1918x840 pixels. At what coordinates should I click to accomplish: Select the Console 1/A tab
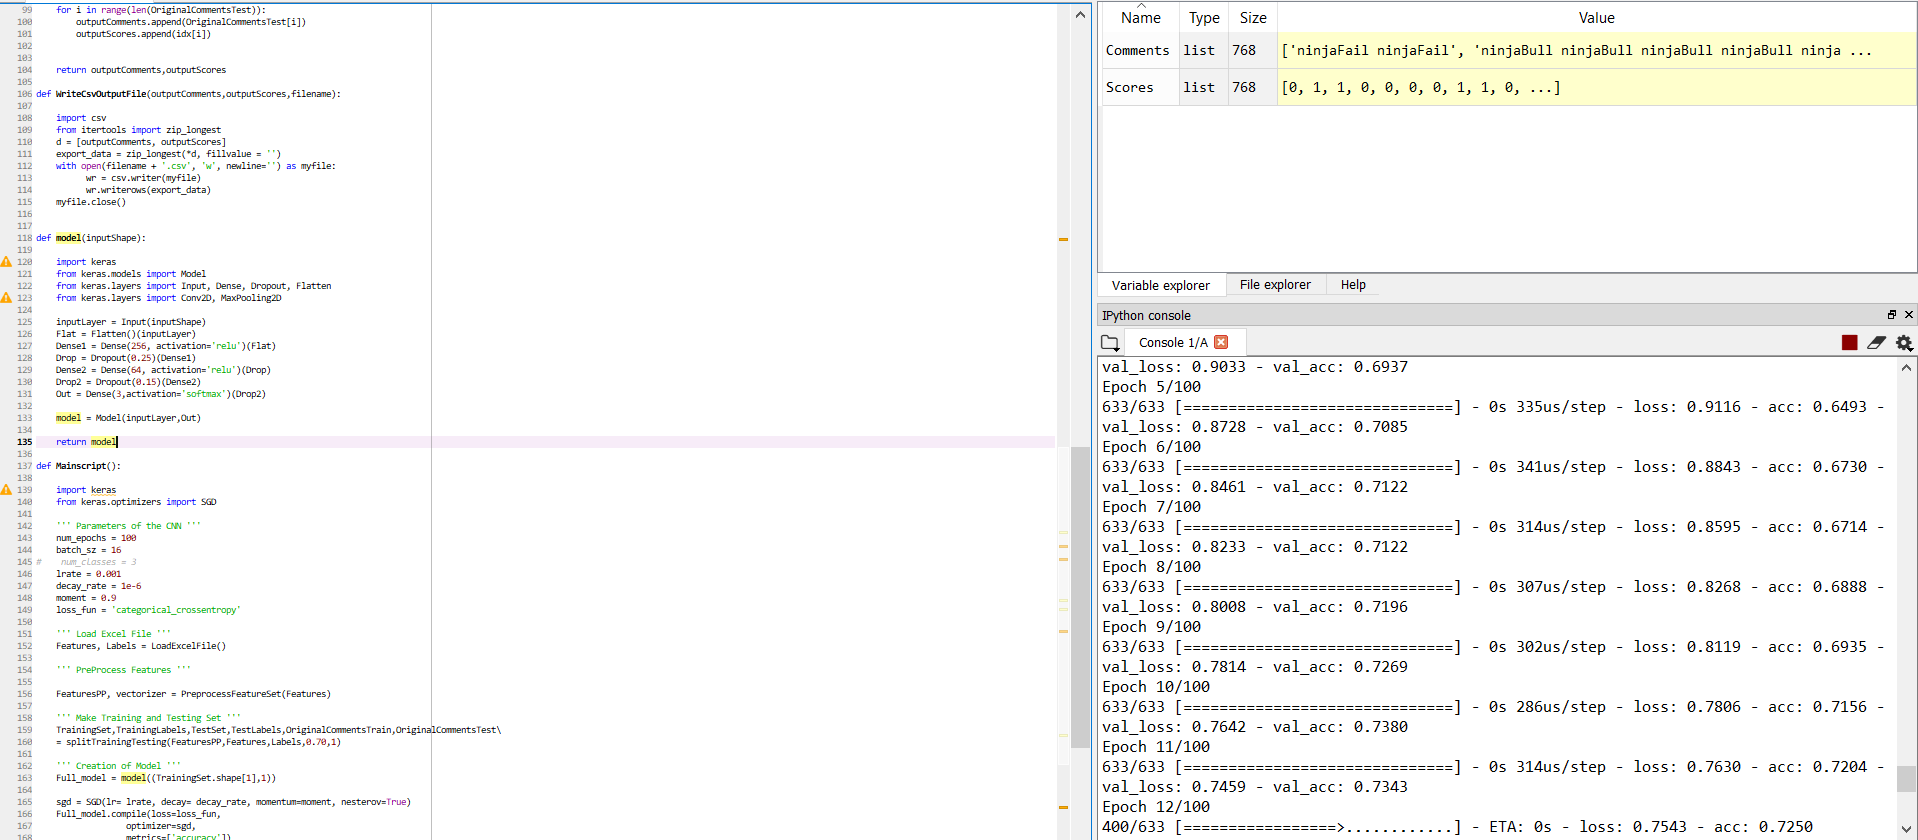click(1173, 342)
